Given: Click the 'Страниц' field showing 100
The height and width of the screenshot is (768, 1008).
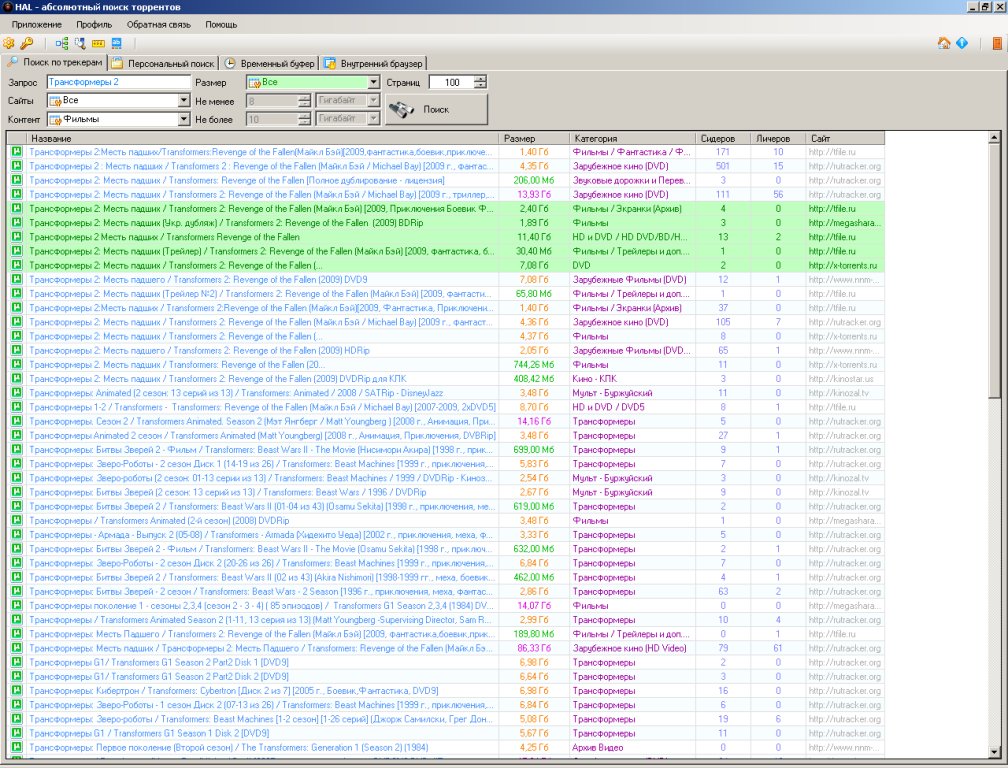Looking at the screenshot, I should [x=452, y=82].
